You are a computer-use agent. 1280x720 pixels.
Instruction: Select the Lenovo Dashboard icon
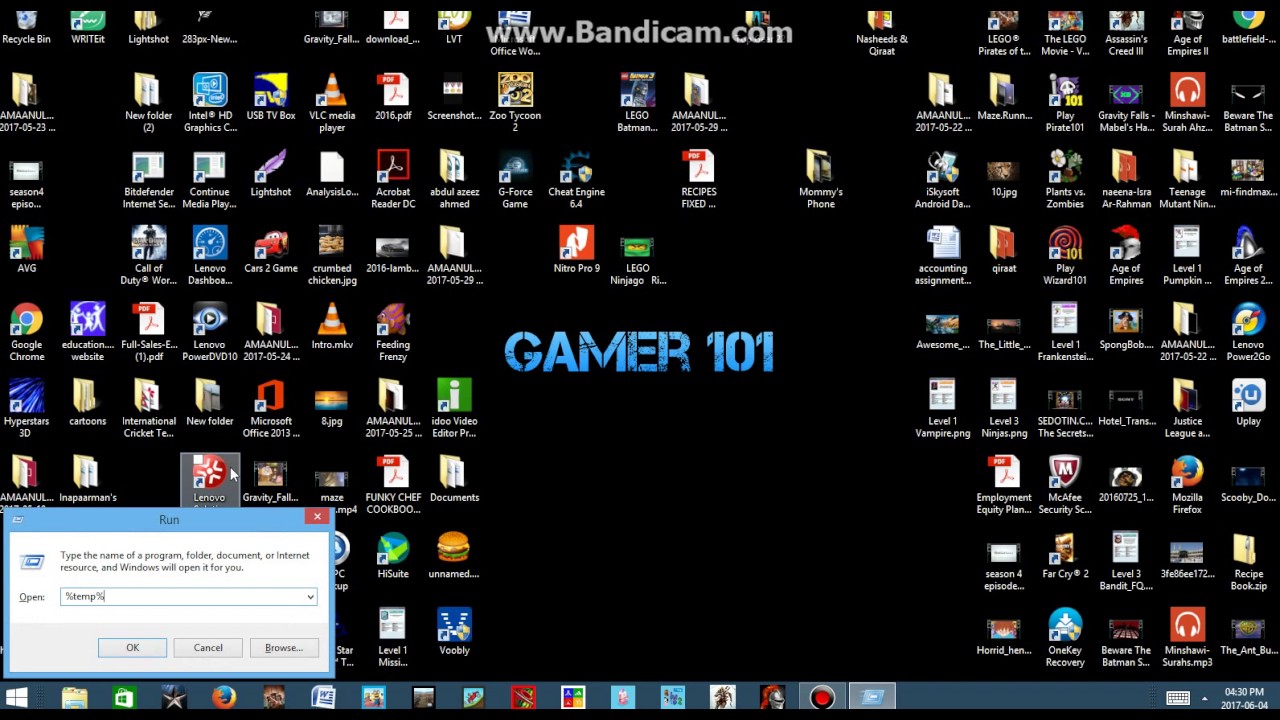pos(210,257)
